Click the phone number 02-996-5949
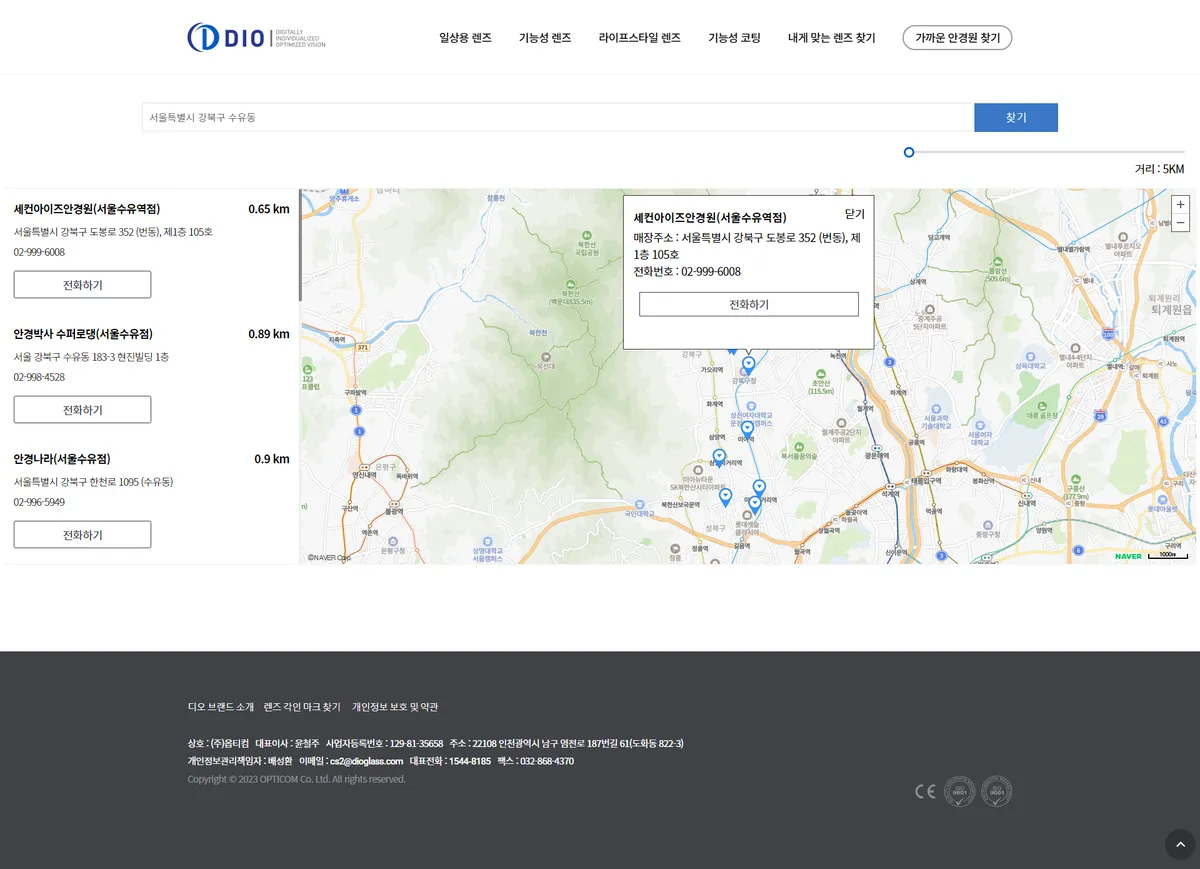Screen dimensions: 1200x869 pyautogui.click(x=39, y=502)
